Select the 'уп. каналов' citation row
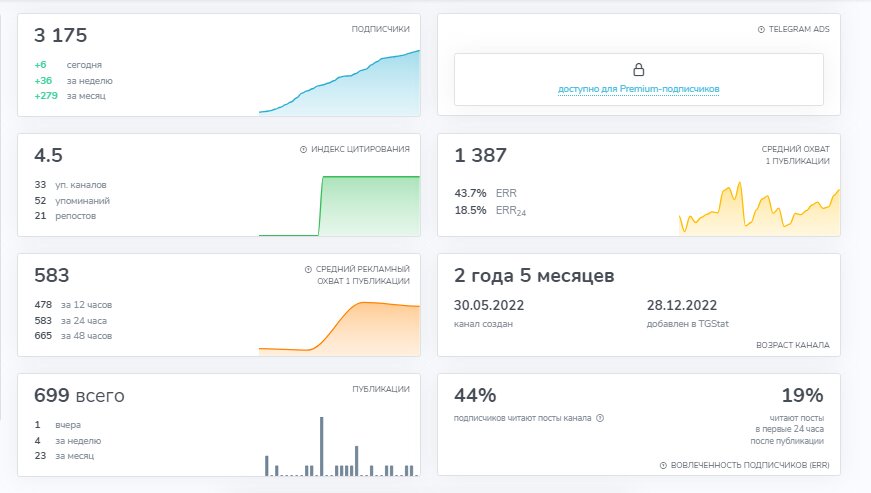The height and width of the screenshot is (493, 871). 70,184
